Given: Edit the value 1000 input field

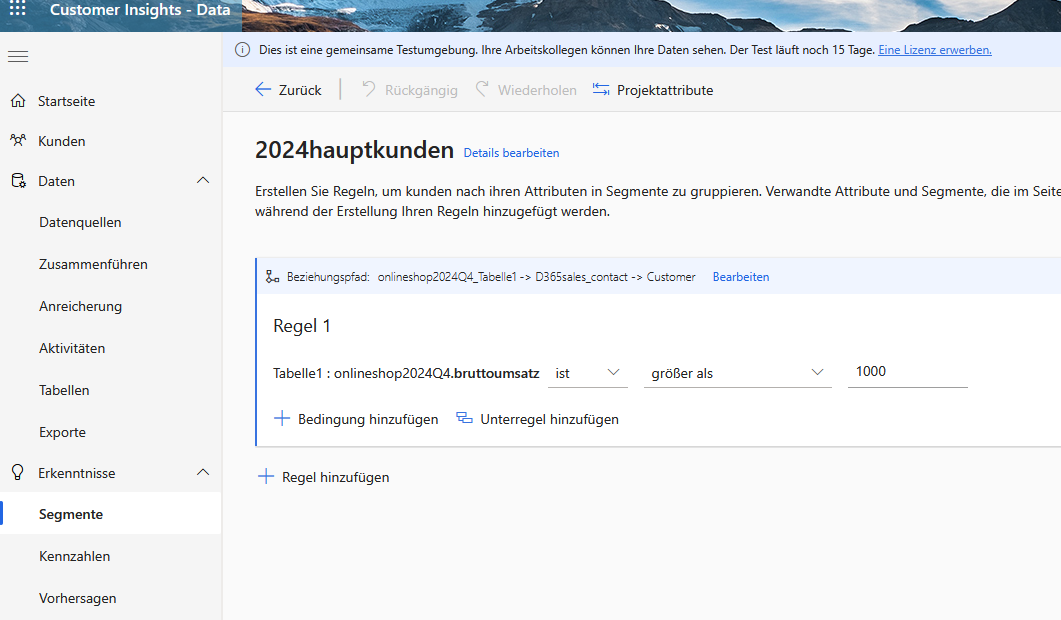Looking at the screenshot, I should (905, 371).
